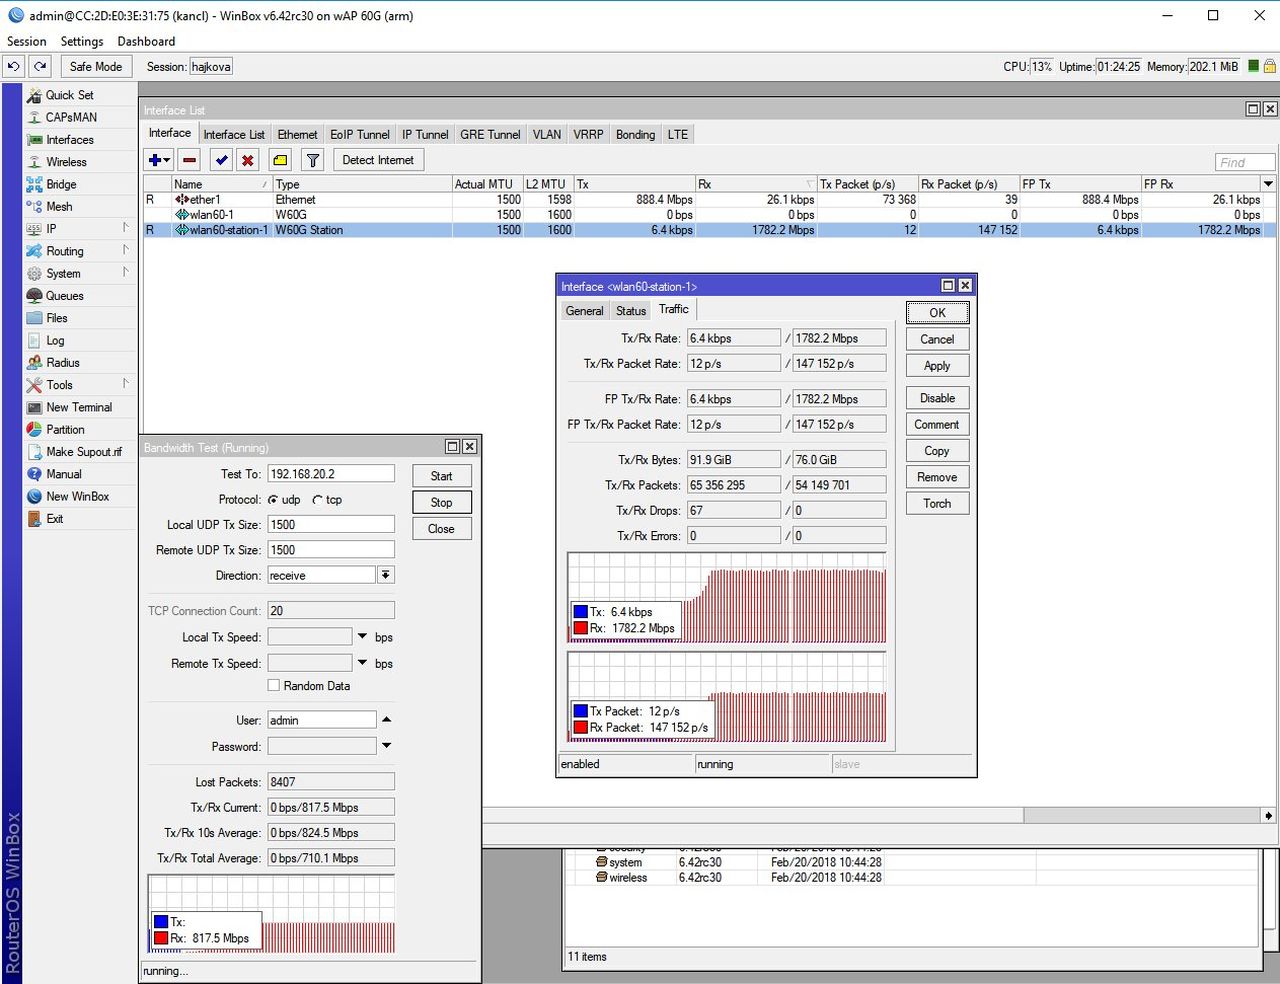Open the Session menu
This screenshot has height=984, width=1280.
click(27, 41)
